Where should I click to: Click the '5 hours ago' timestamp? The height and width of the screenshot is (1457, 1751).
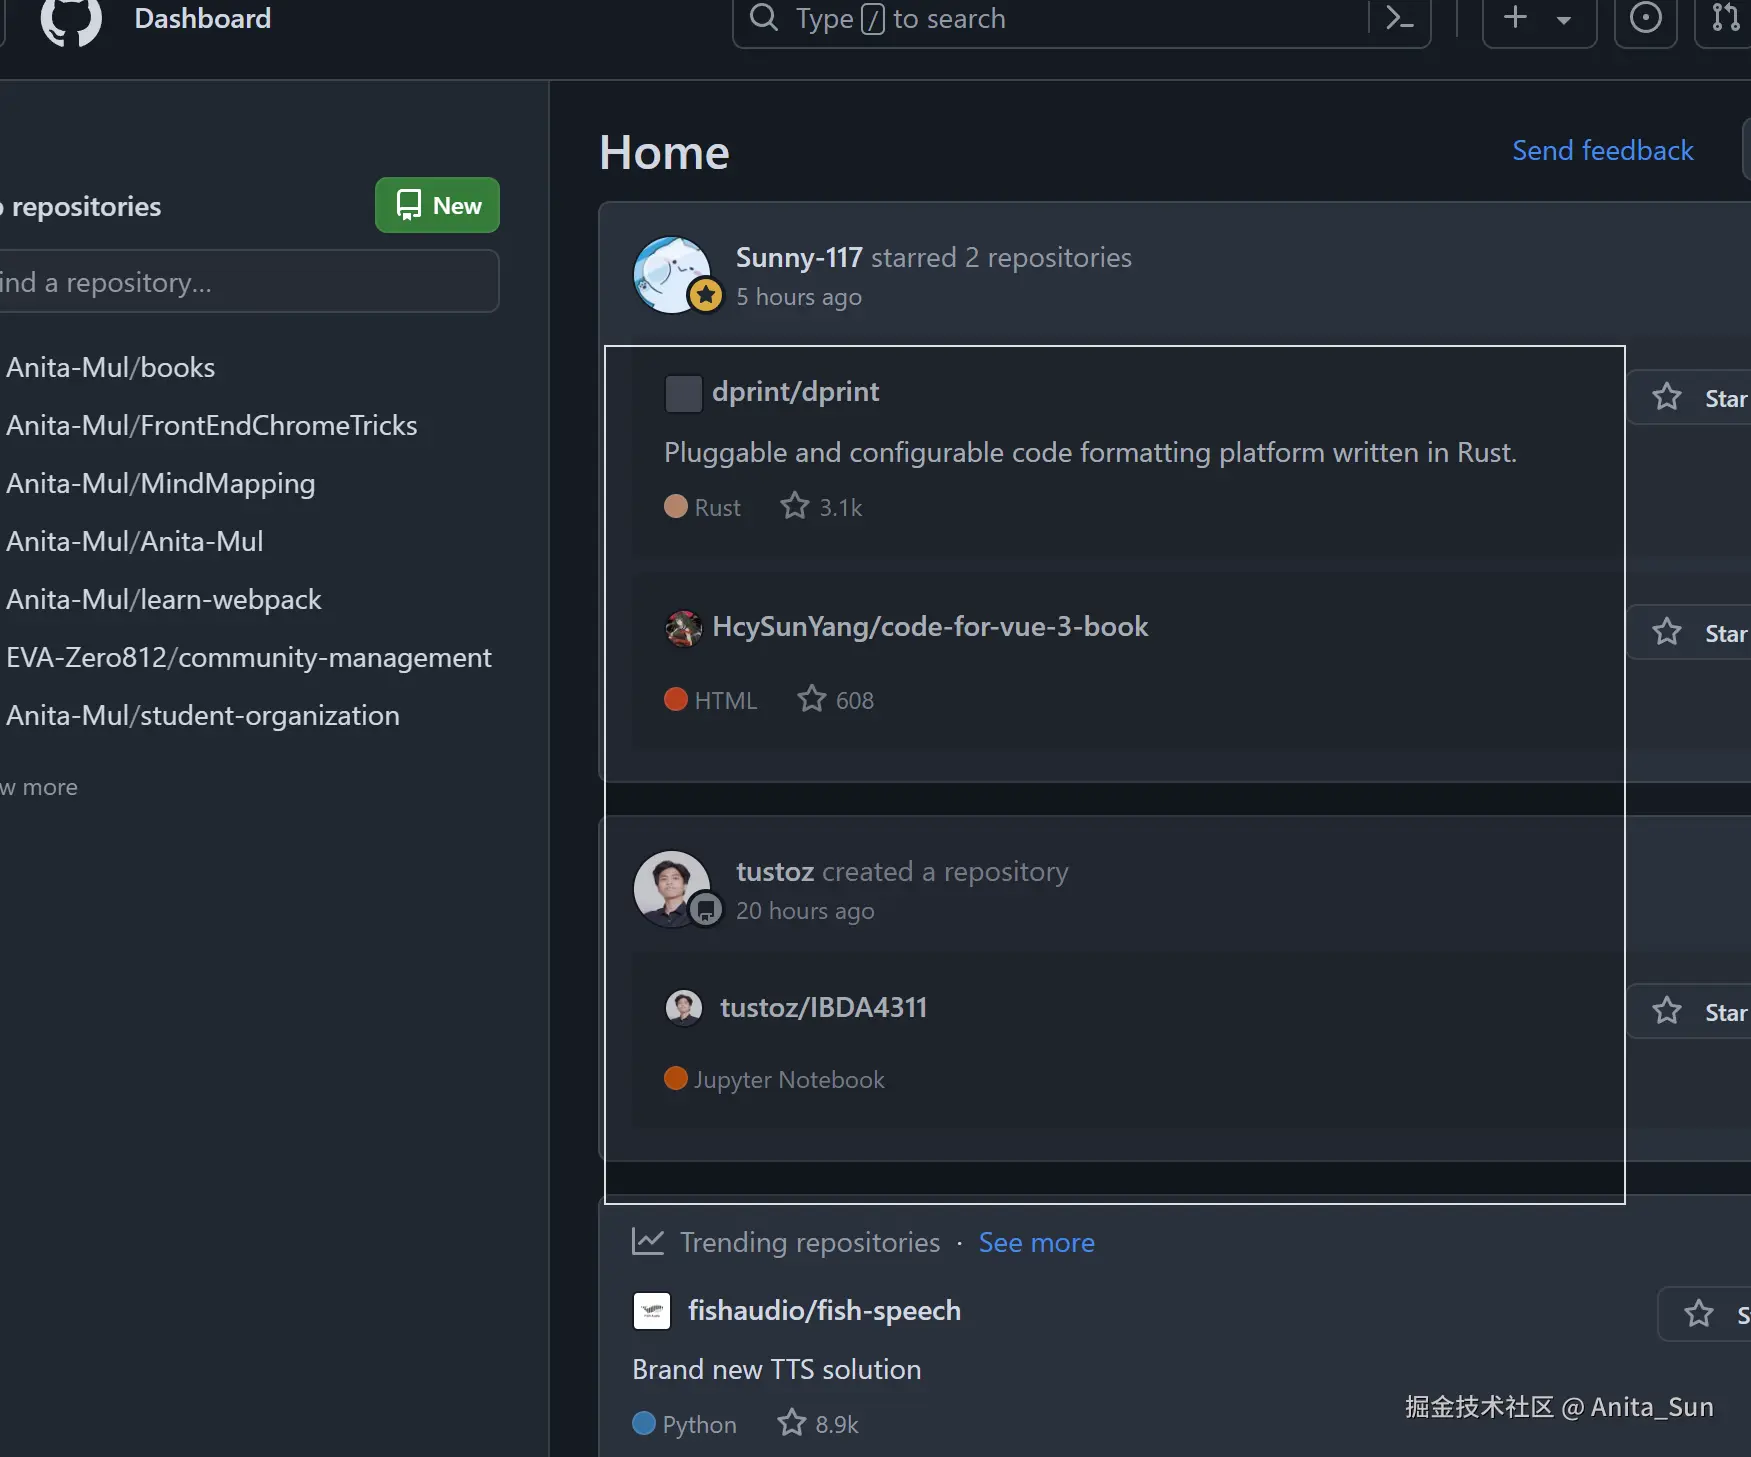(x=799, y=297)
